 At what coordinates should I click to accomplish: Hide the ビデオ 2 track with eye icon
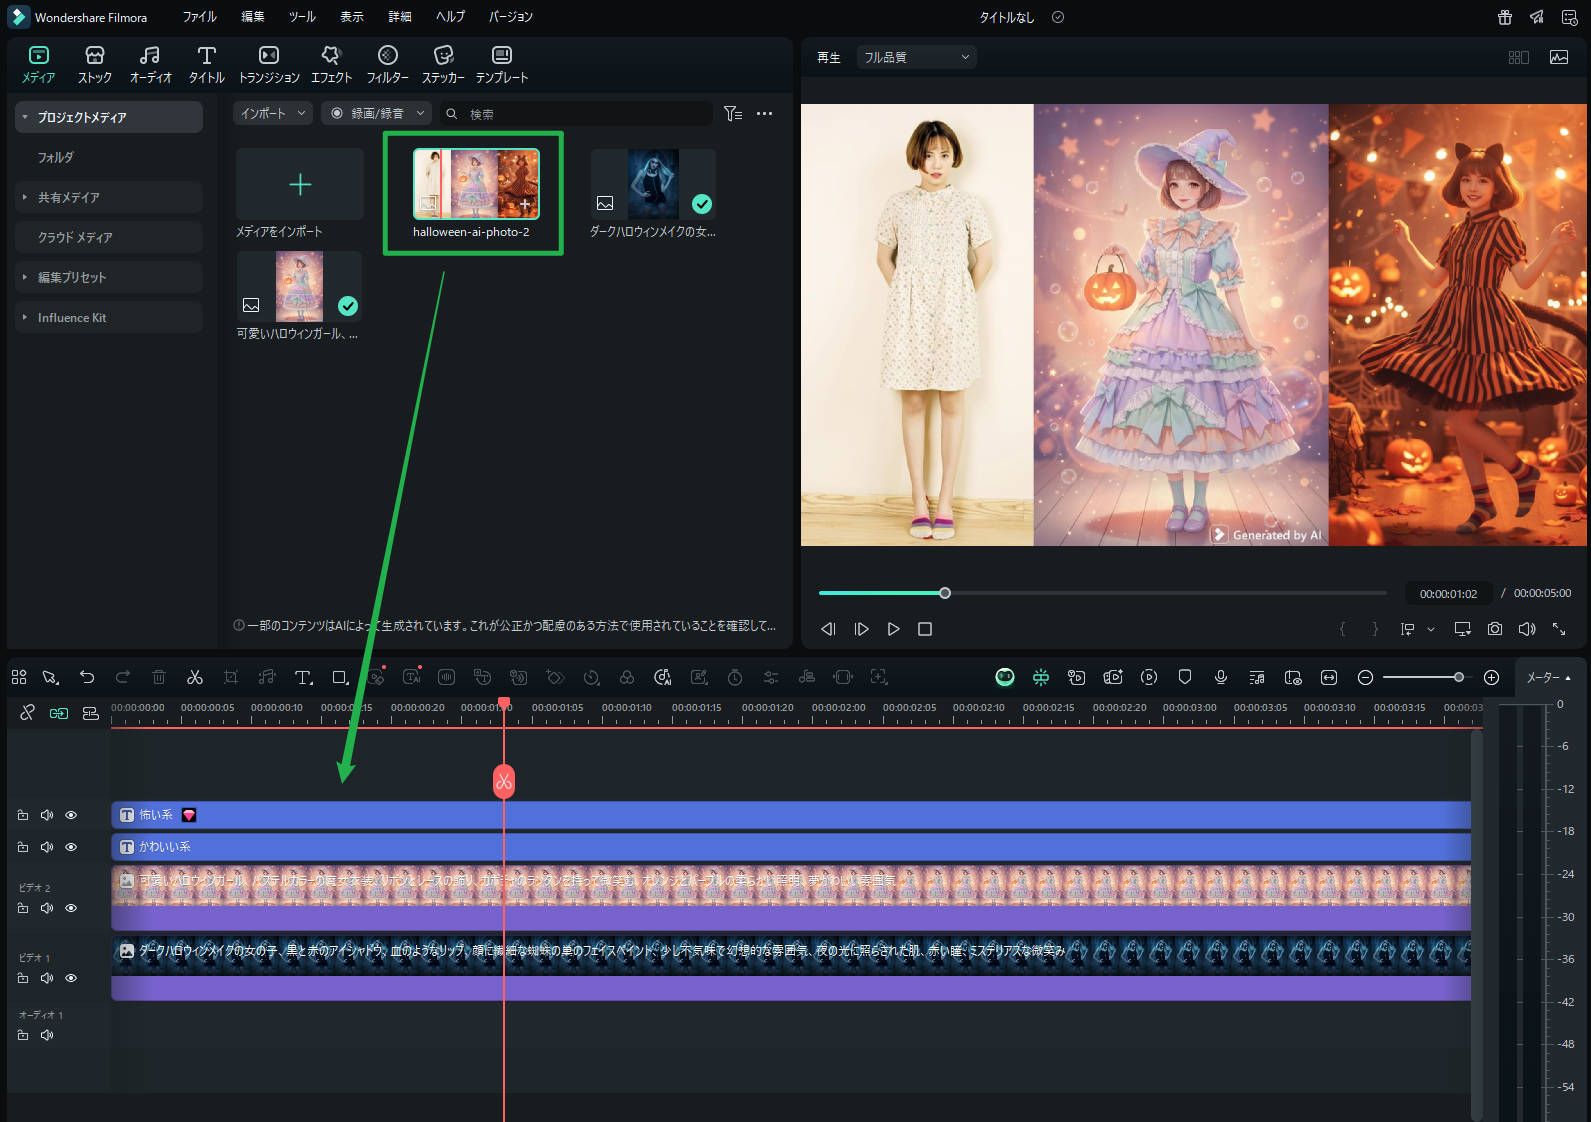coord(71,908)
